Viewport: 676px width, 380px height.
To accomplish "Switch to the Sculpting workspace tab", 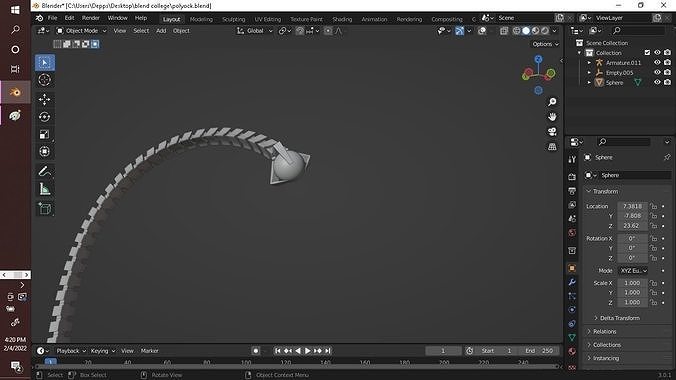I will (233, 19).
